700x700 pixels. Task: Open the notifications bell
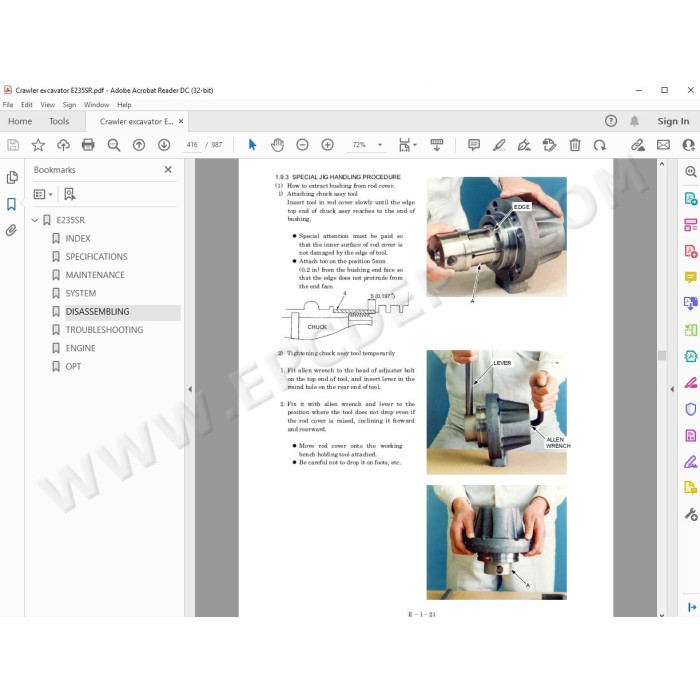634,121
